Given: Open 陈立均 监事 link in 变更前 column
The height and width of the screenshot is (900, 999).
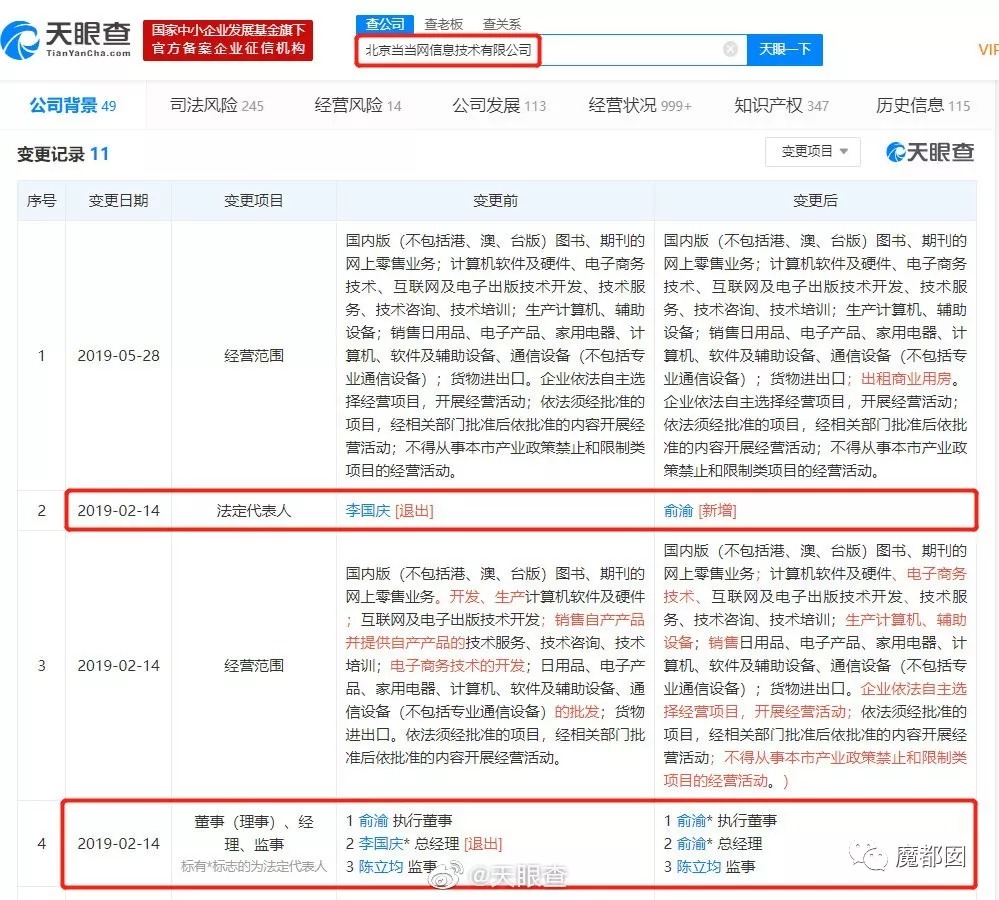Looking at the screenshot, I should pyautogui.click(x=380, y=866).
